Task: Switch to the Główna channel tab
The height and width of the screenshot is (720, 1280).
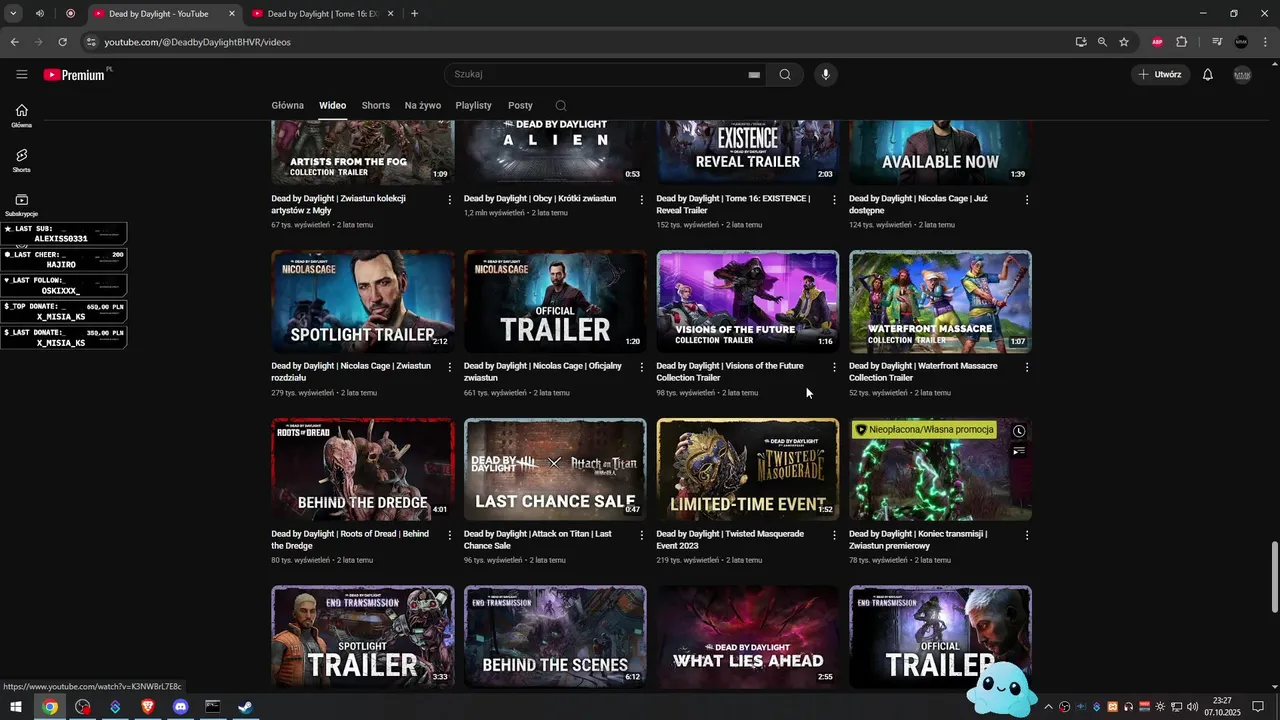Action: pos(287,105)
